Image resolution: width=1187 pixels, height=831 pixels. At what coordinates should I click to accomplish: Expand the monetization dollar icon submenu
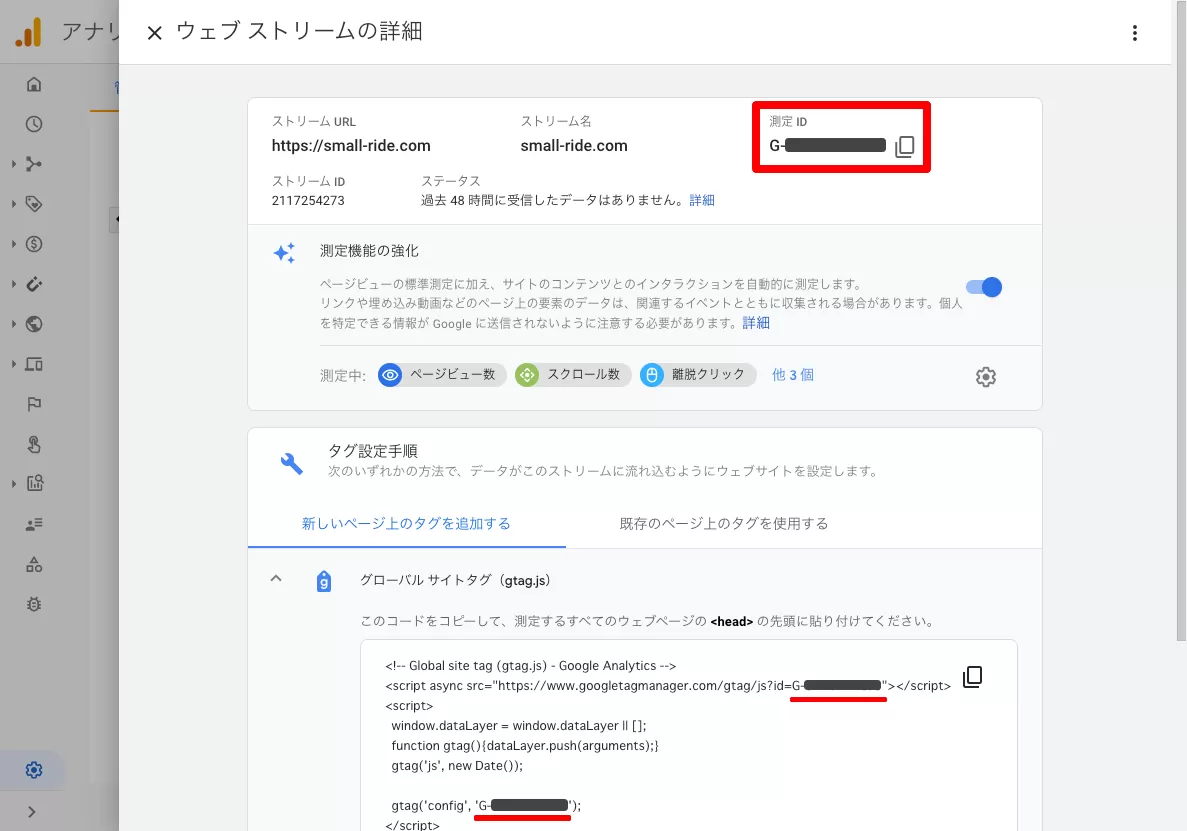click(x=34, y=244)
